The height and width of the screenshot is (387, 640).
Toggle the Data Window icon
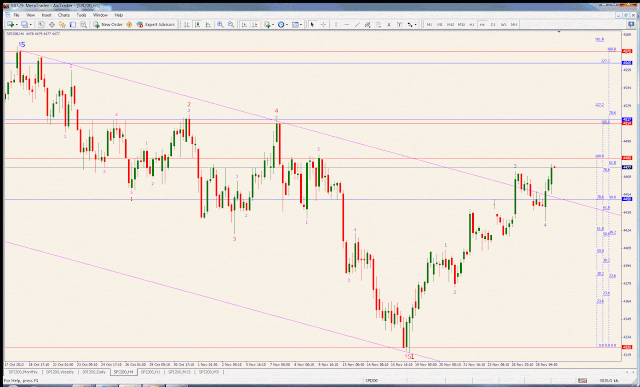tap(52, 24)
